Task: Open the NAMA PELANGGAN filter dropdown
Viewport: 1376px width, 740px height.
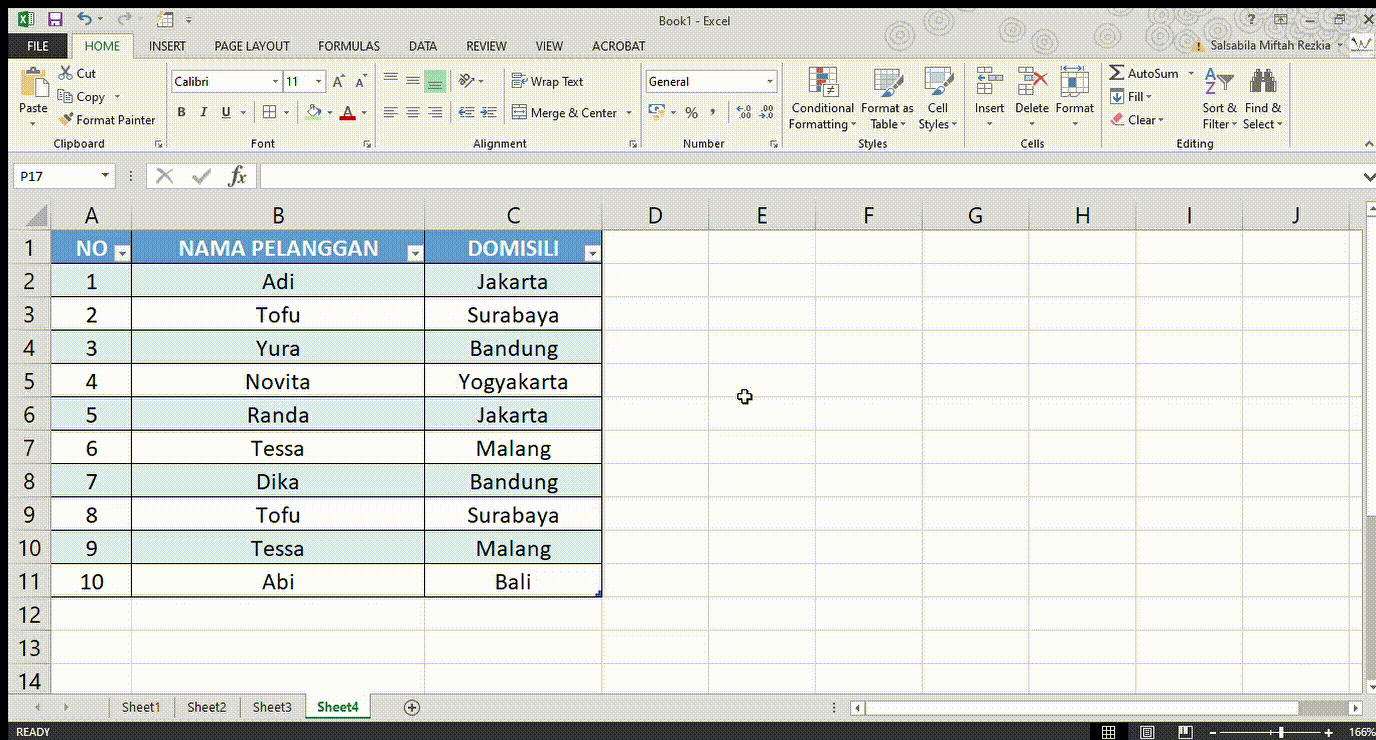Action: [x=414, y=253]
